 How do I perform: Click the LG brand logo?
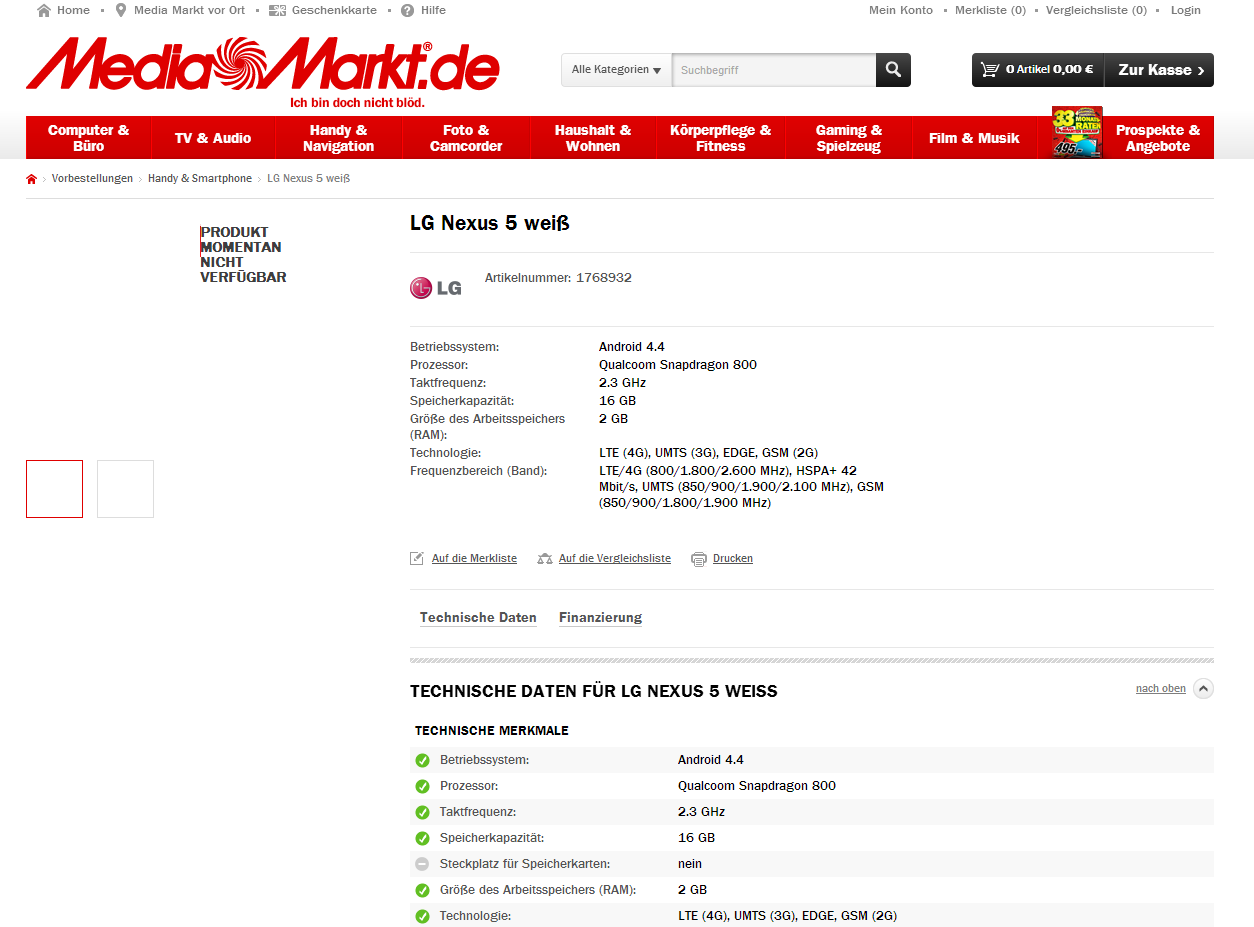tap(436, 288)
